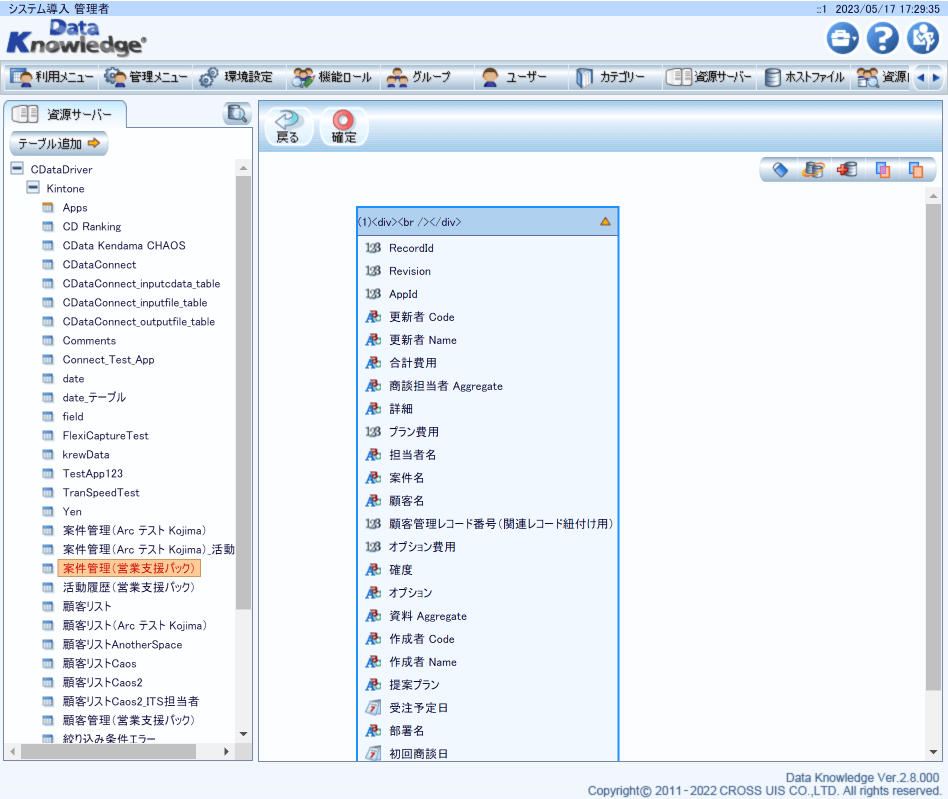Click the text type icon beside 更新者 Code
This screenshot has height=799, width=948.
(x=373, y=317)
